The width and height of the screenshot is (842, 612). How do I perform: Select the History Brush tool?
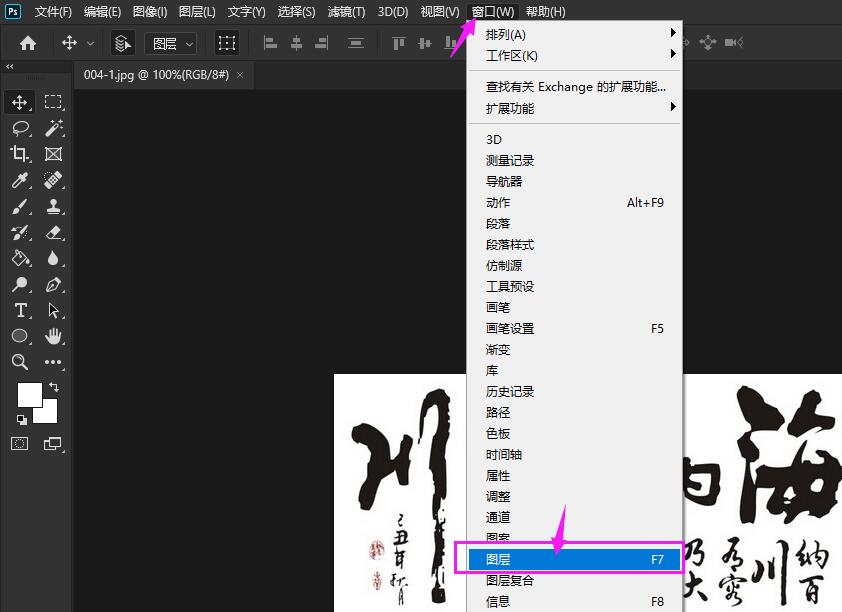pos(20,232)
